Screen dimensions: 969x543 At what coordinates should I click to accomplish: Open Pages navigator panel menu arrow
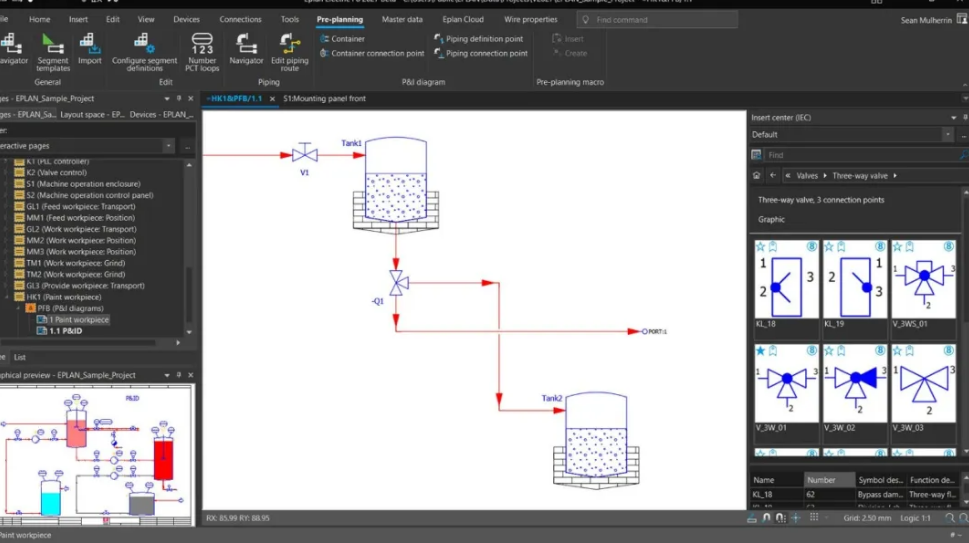(x=167, y=98)
